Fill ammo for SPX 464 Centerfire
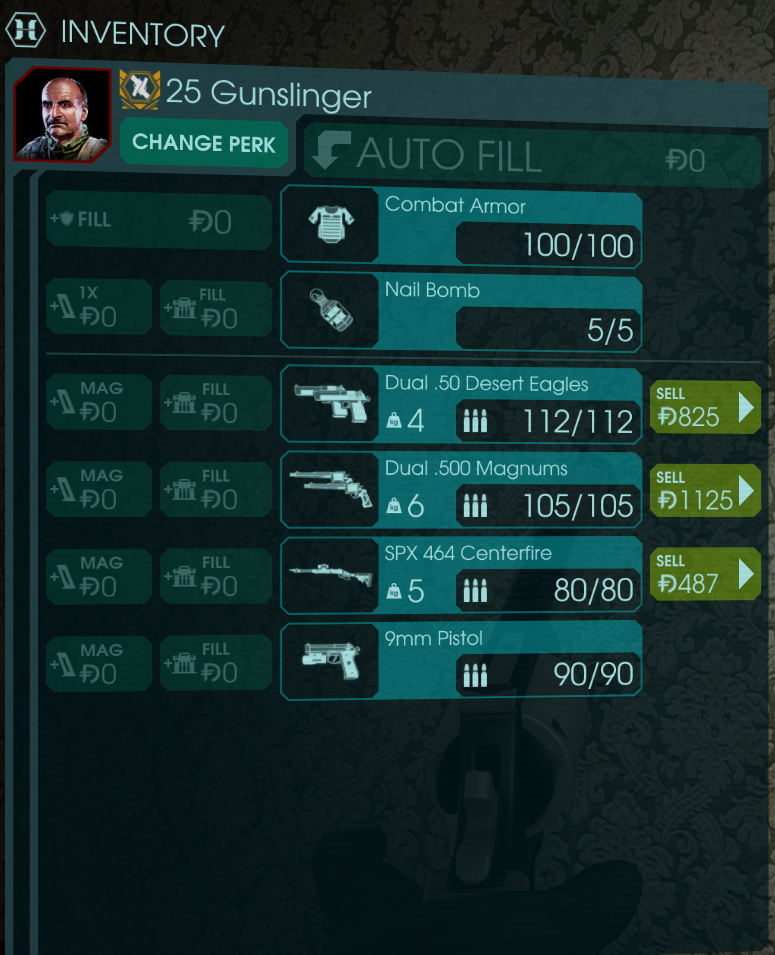Image resolution: width=775 pixels, height=955 pixels. tap(216, 576)
